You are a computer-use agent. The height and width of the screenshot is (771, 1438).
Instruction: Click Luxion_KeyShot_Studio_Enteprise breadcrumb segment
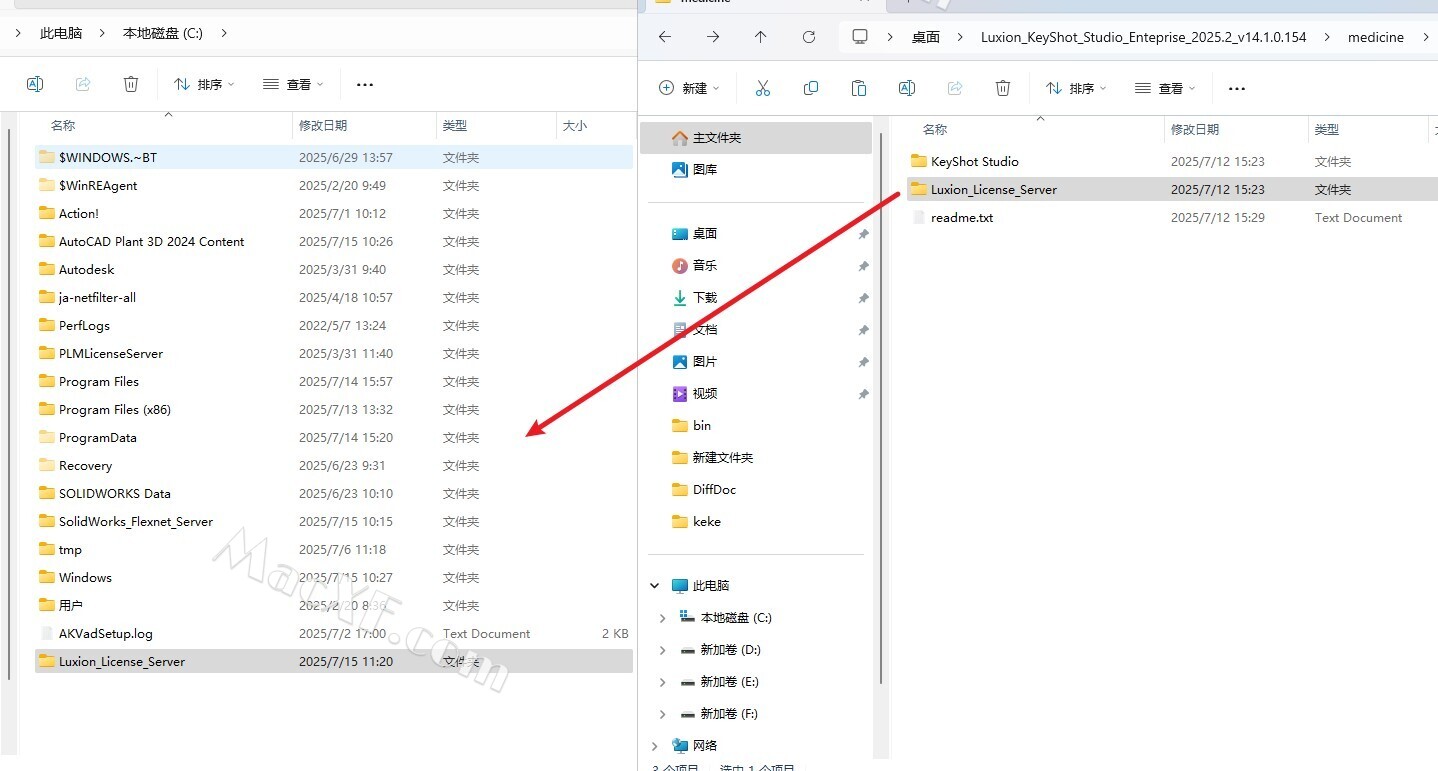click(1143, 37)
